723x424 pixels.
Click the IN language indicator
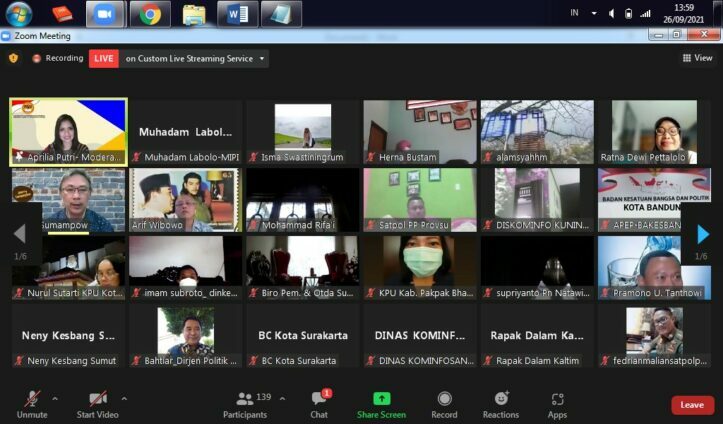574,13
